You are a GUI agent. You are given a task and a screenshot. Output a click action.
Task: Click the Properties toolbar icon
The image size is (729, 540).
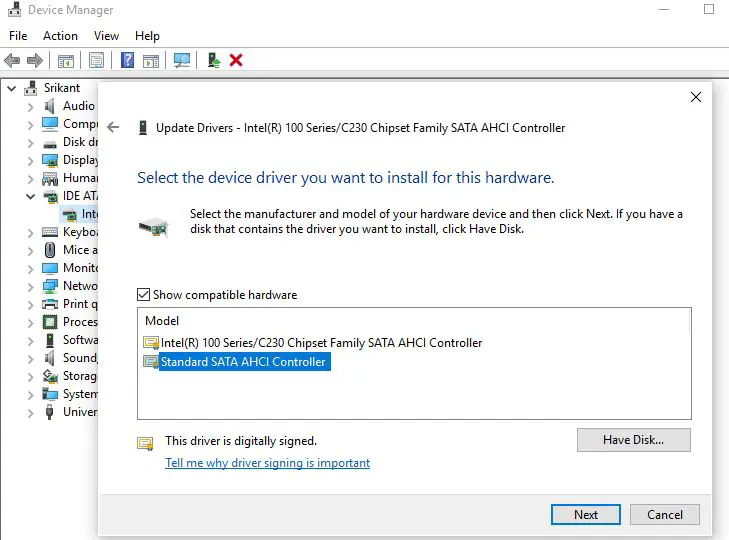[96, 60]
